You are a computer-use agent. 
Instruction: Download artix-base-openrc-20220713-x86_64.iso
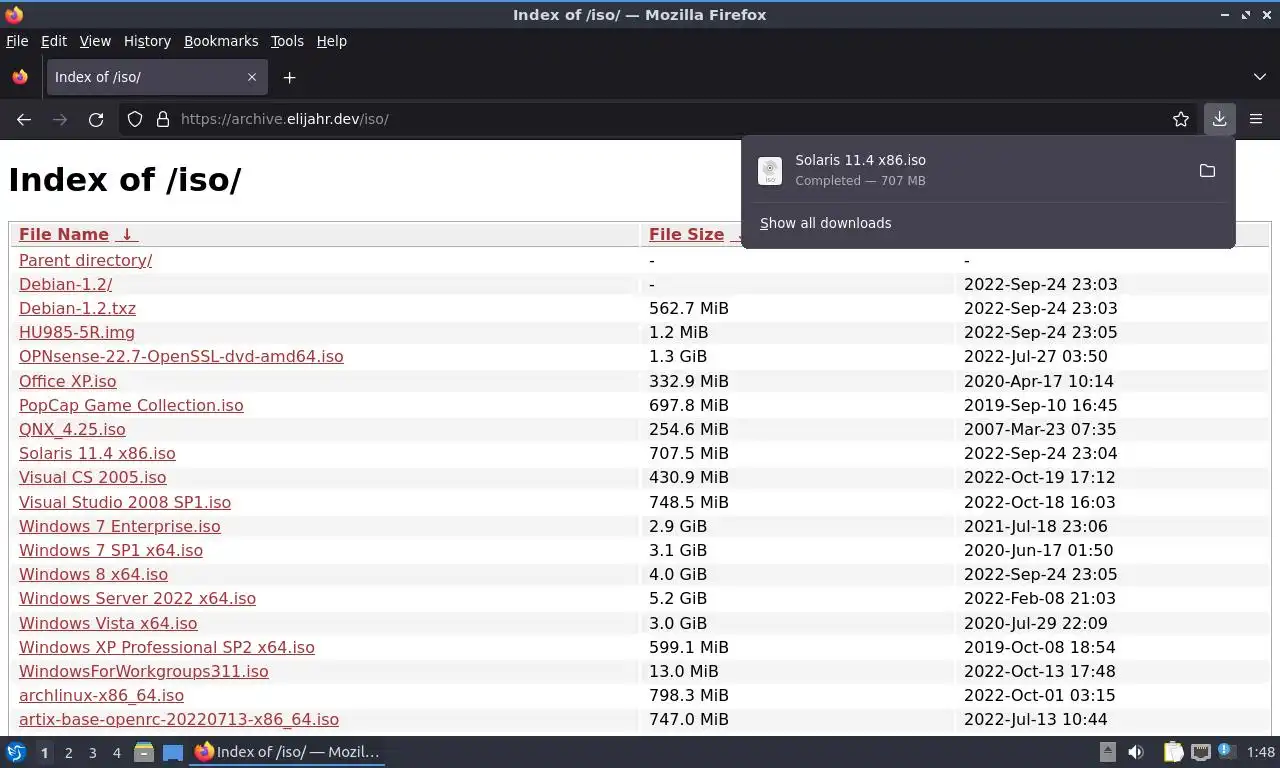(x=179, y=719)
